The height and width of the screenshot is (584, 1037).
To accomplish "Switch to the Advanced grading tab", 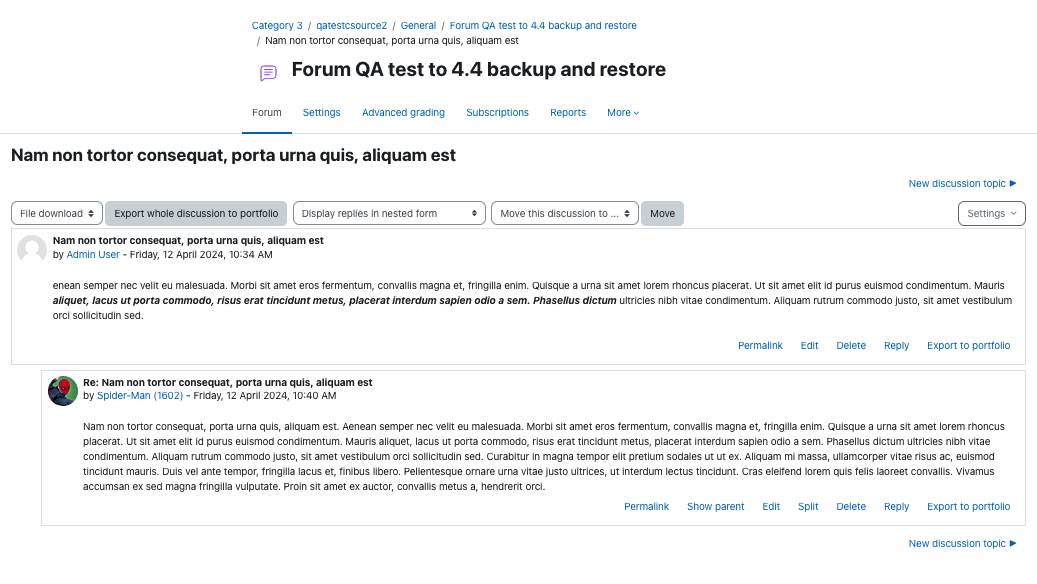I will [403, 112].
